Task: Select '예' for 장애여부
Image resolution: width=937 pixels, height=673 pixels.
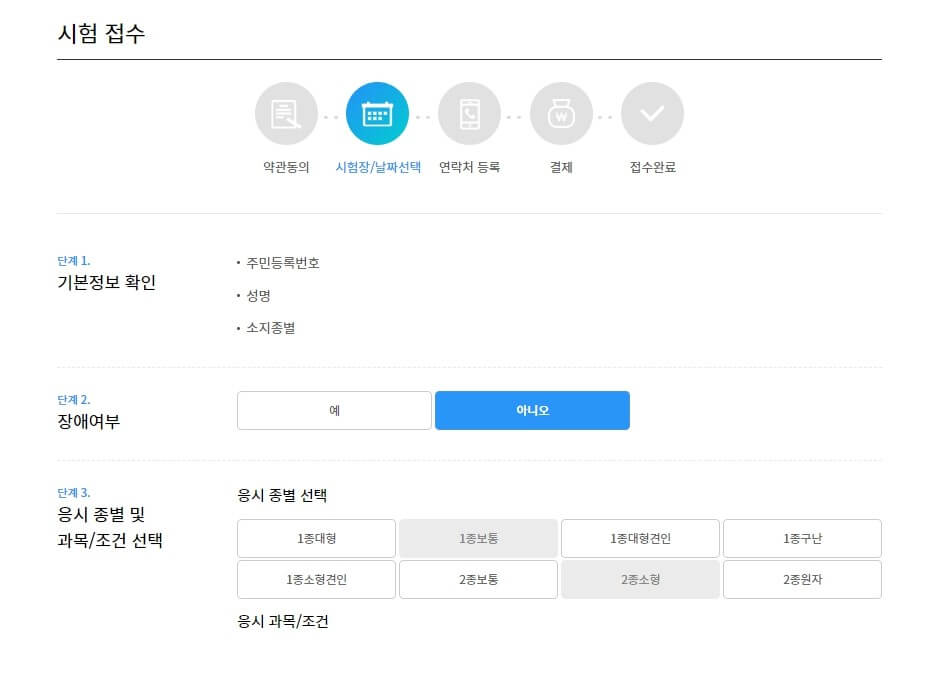Action: 333,410
